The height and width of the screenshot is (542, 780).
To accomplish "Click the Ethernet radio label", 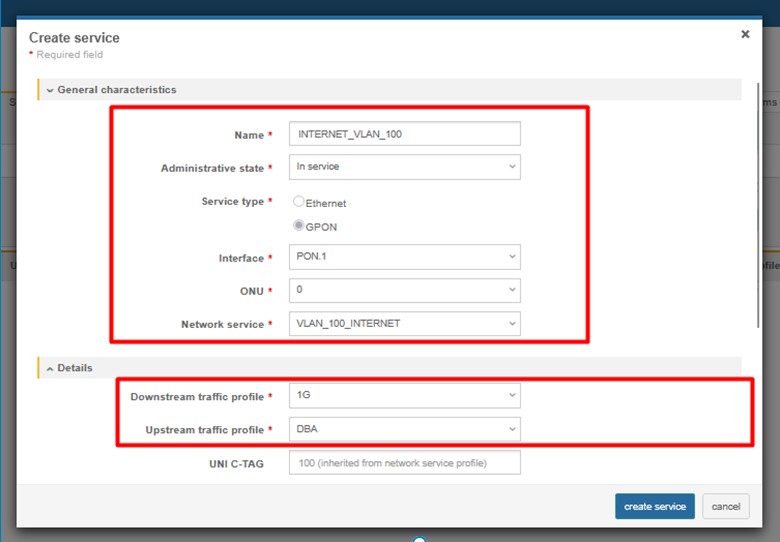I will [x=326, y=203].
